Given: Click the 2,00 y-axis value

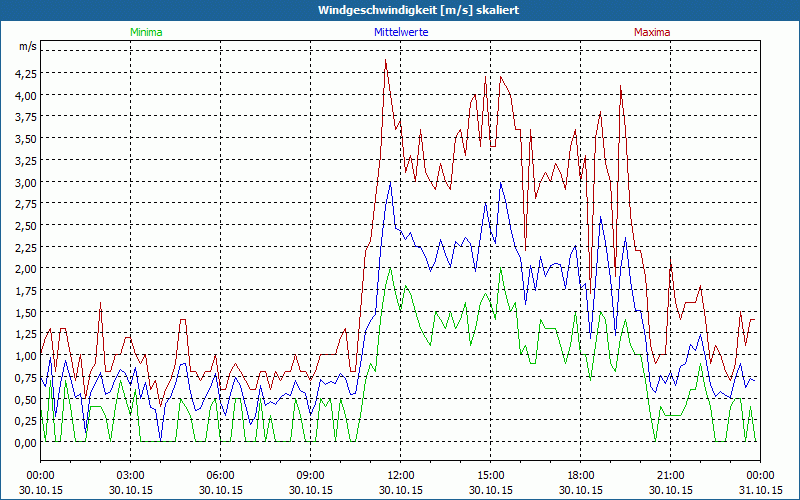Looking at the screenshot, I should pos(26,269).
